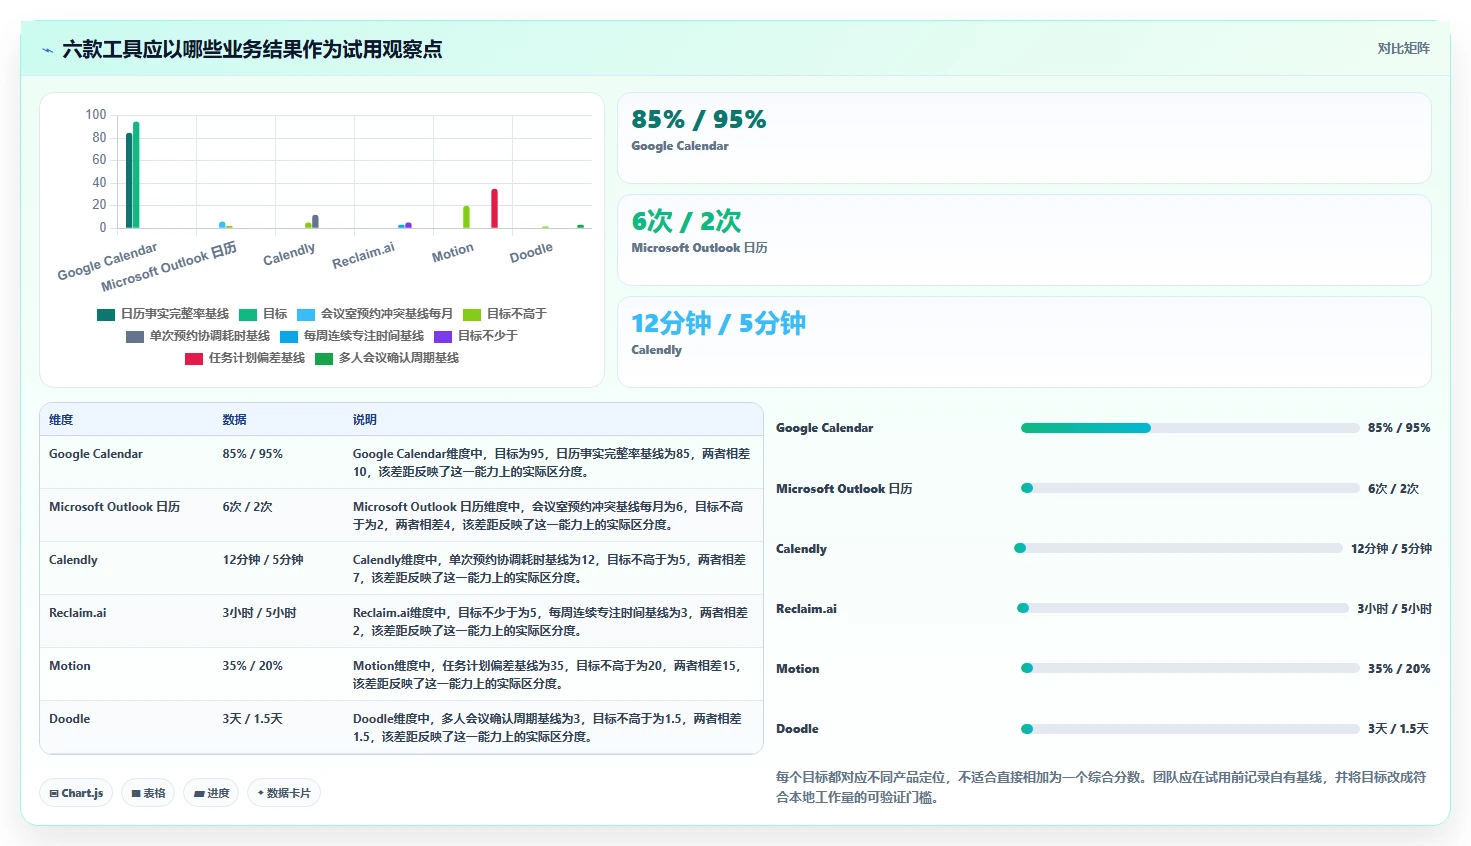The image size is (1471, 846).
Task: Open the 85% / 95% Google Calendar card
Action: pos(1024,138)
